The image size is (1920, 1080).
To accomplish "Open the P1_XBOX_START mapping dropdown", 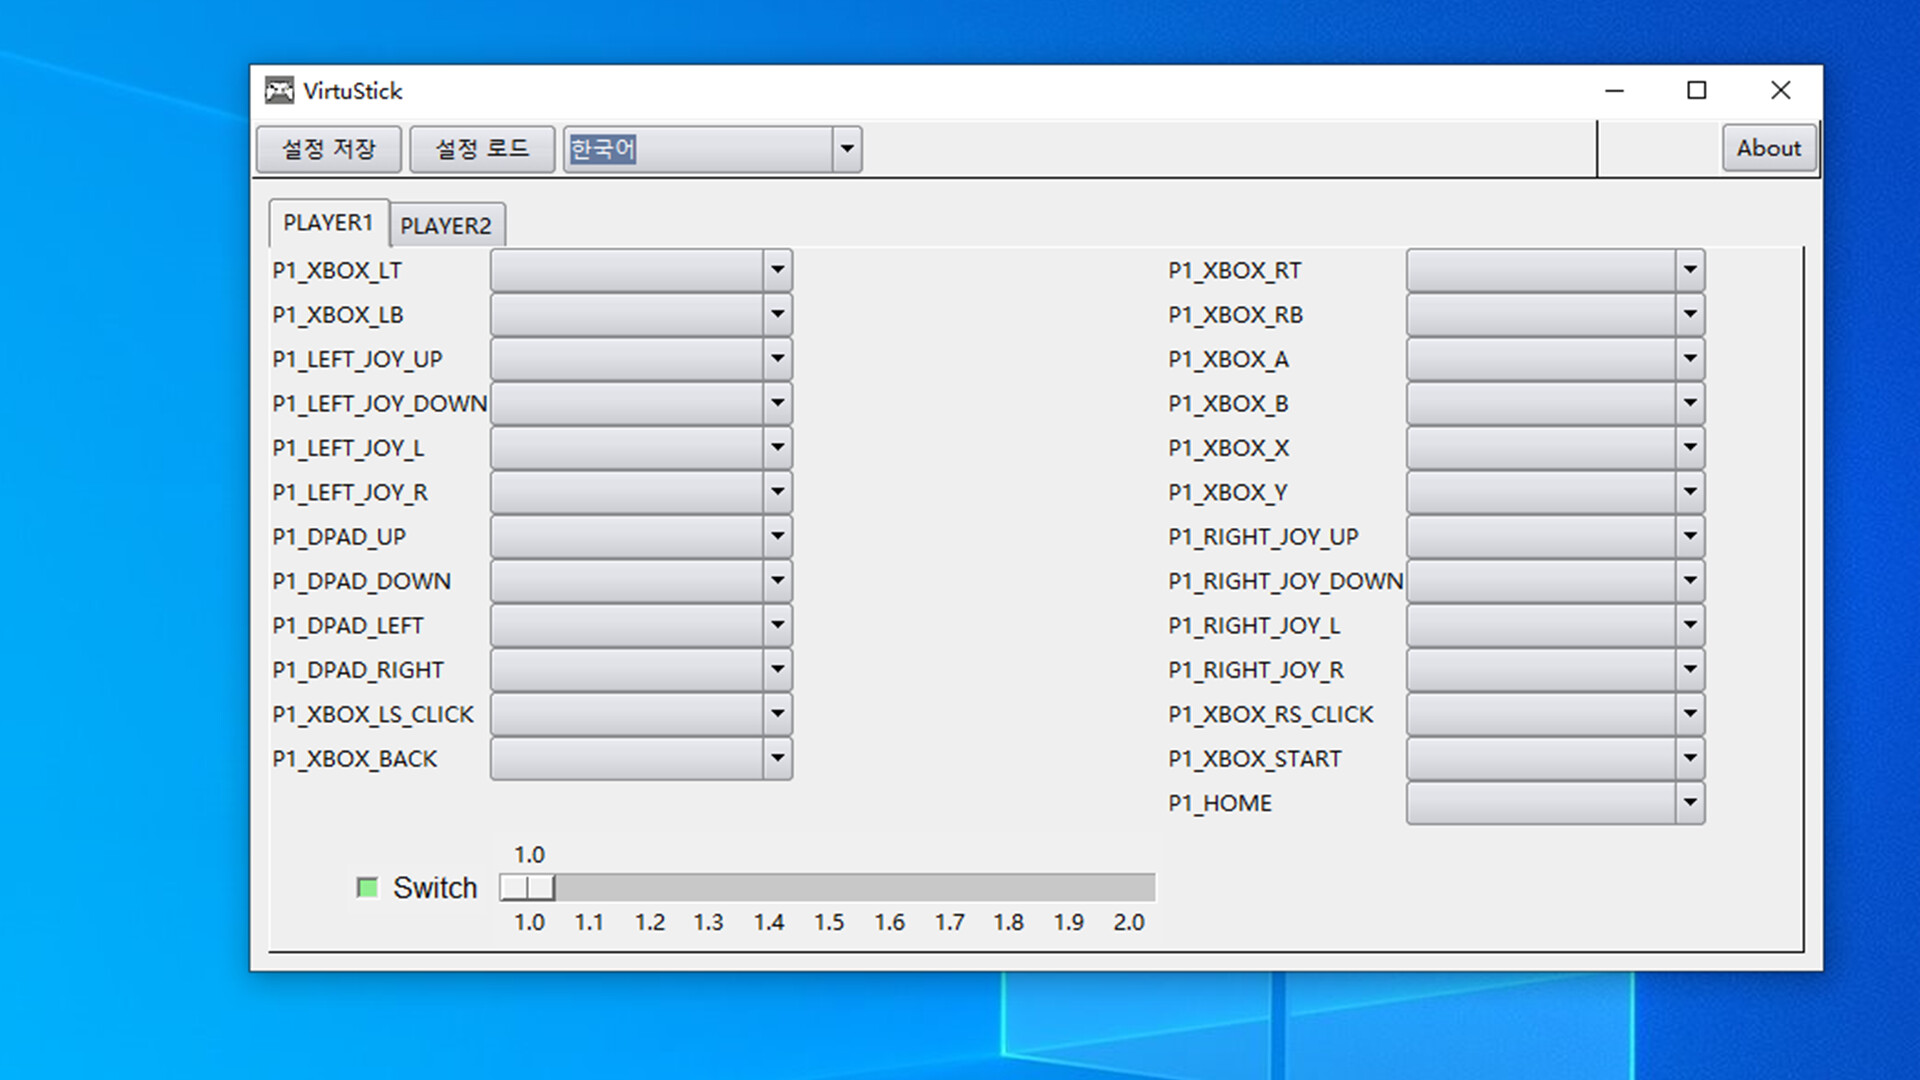I will [x=1690, y=758].
